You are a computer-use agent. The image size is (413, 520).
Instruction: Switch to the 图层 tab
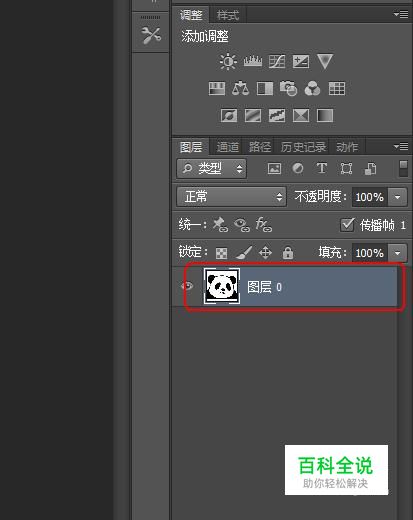point(191,147)
